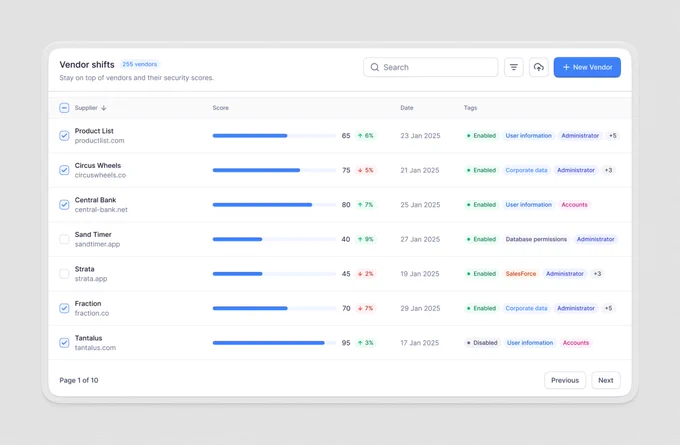Screen dimensions: 680x445
Task: Uncheck the Central Bank row checkbox
Action: (64, 205)
